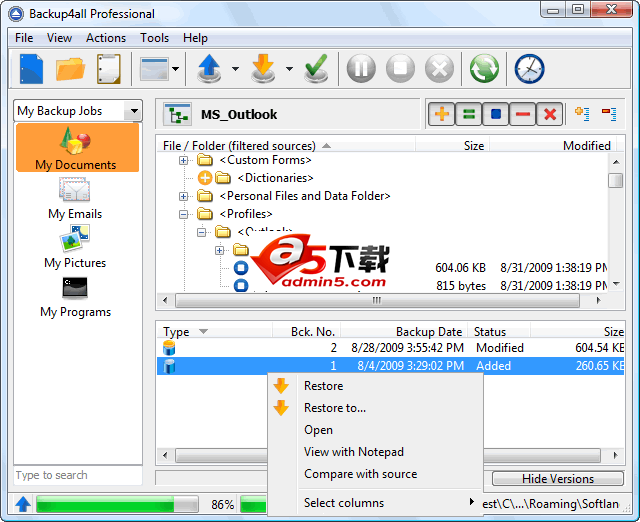Screen dimensions: 640x522
Task: Select the My Documents group
Action: pyautogui.click(x=77, y=148)
